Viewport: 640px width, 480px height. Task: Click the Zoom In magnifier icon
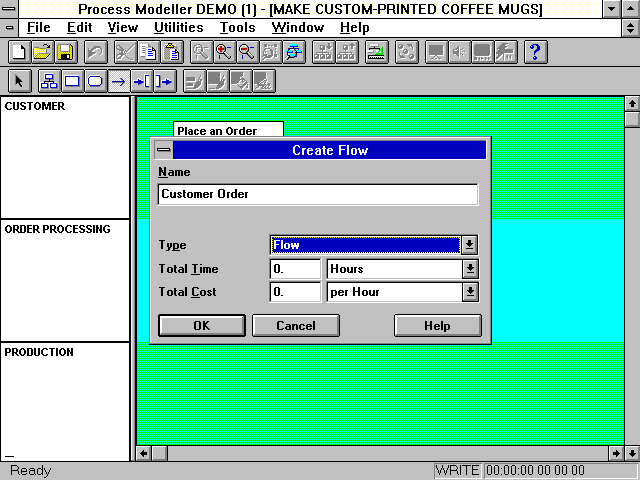(223, 52)
